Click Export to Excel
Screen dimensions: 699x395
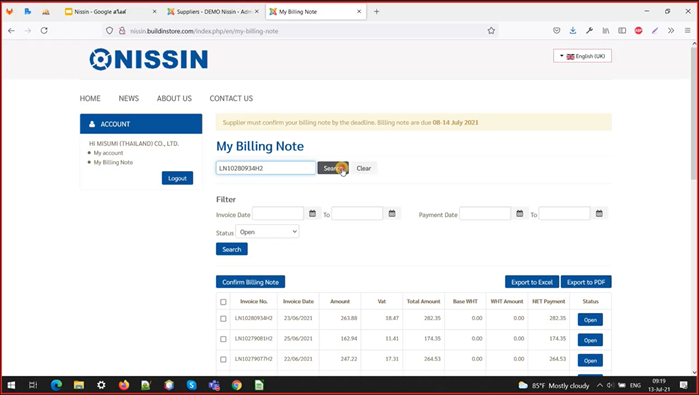point(532,282)
